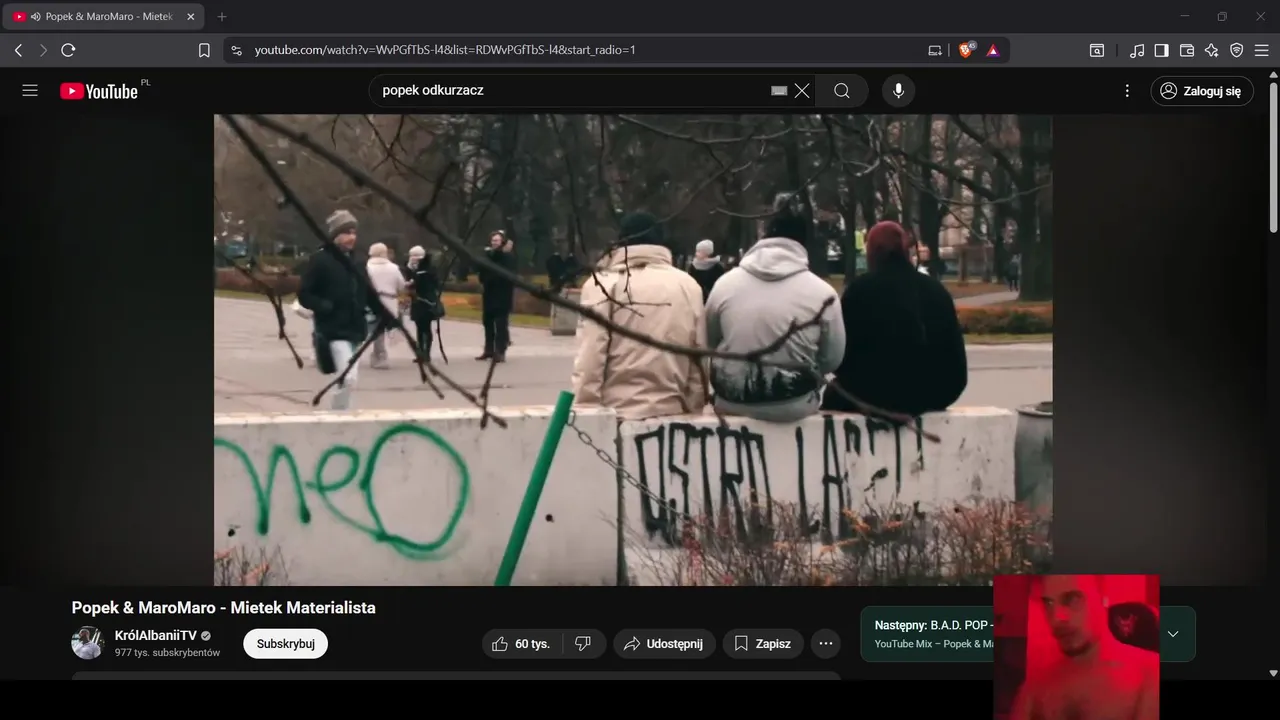This screenshot has width=1280, height=720.
Task: Open more actions ellipsis under video
Action: [x=826, y=644]
